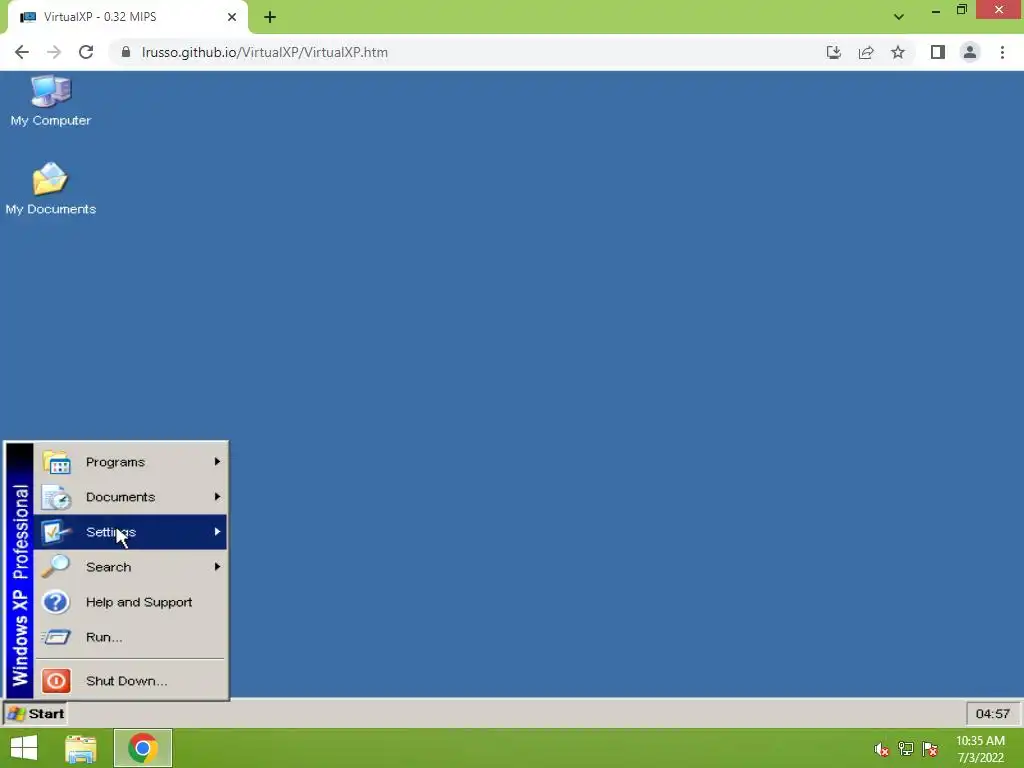The height and width of the screenshot is (768, 1024).
Task: Click the share page icon
Action: (x=866, y=52)
